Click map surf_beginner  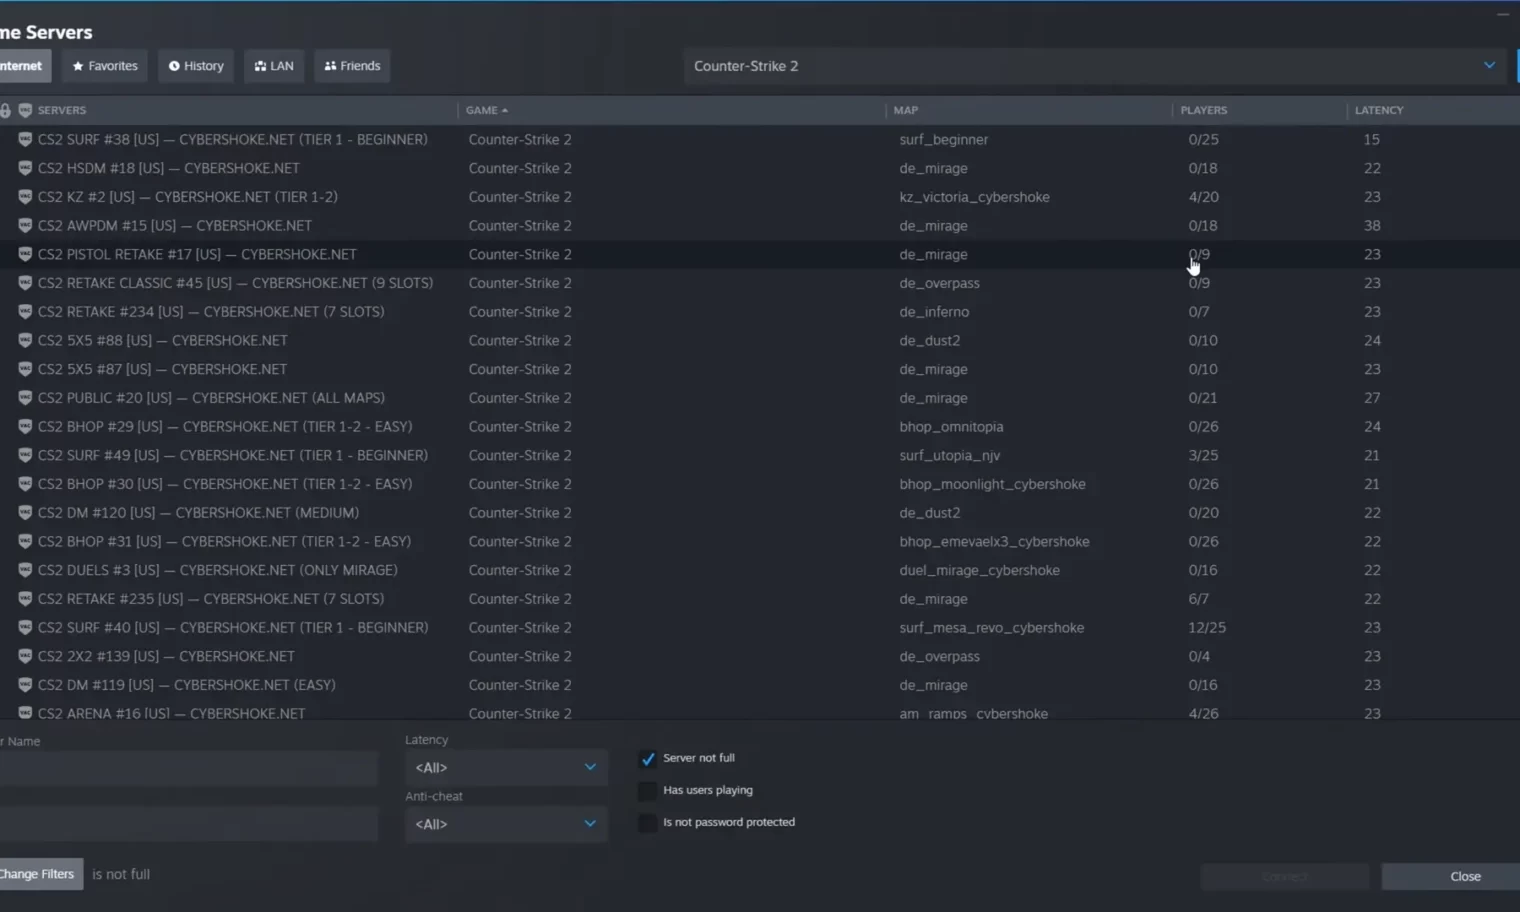tap(943, 140)
